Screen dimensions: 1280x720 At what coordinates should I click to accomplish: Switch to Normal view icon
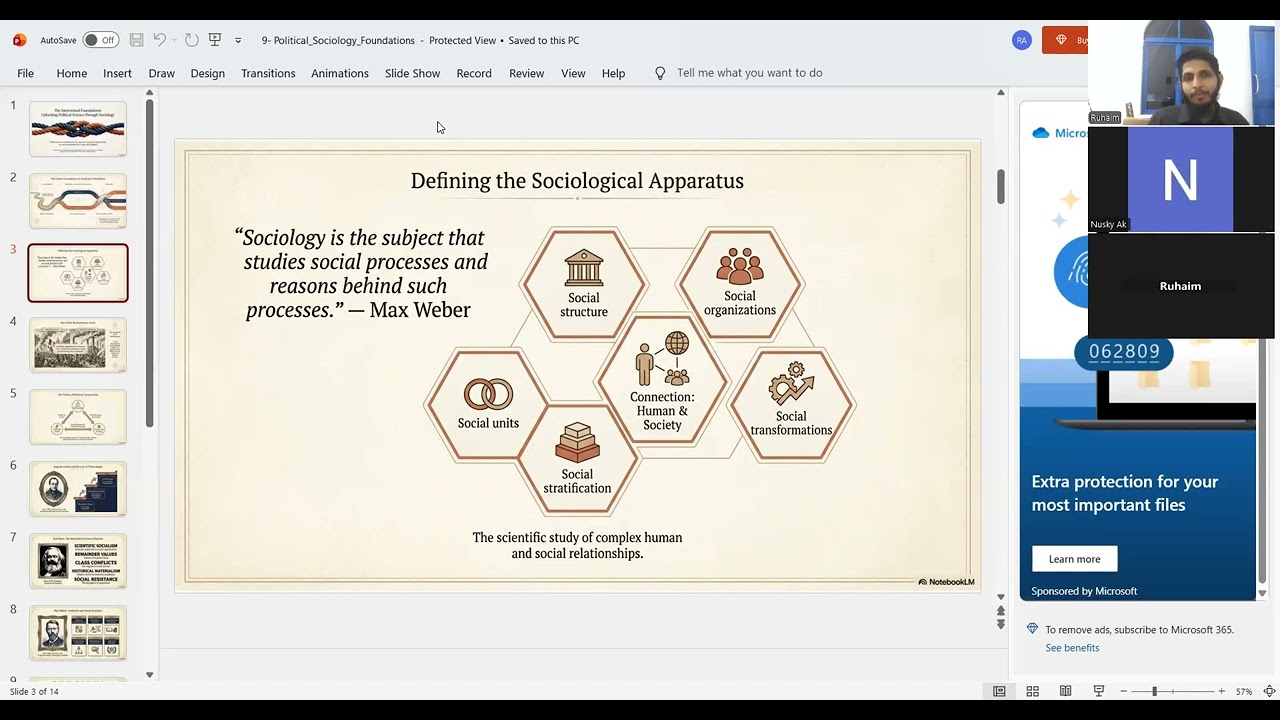pyautogui.click(x=999, y=691)
